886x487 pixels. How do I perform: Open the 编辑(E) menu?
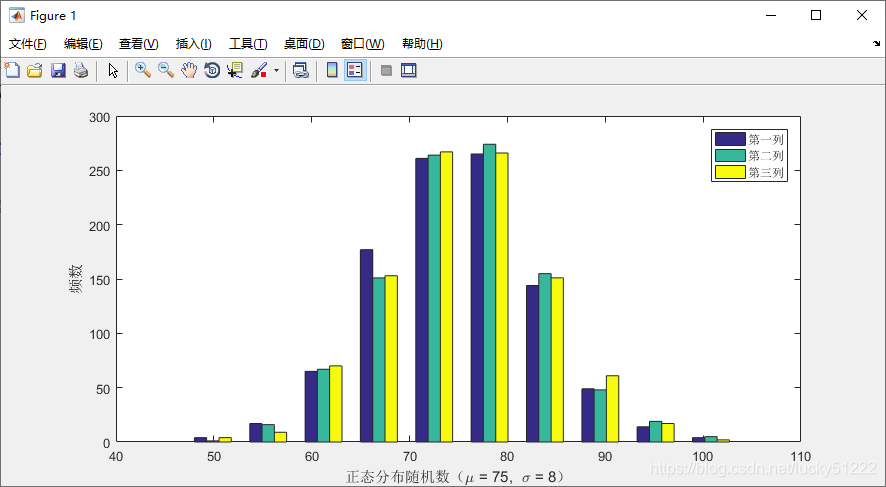83,44
